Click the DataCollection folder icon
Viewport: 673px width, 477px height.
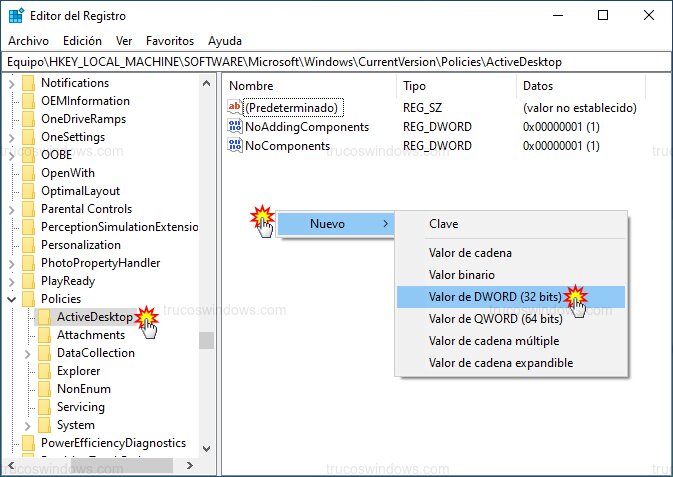click(44, 353)
